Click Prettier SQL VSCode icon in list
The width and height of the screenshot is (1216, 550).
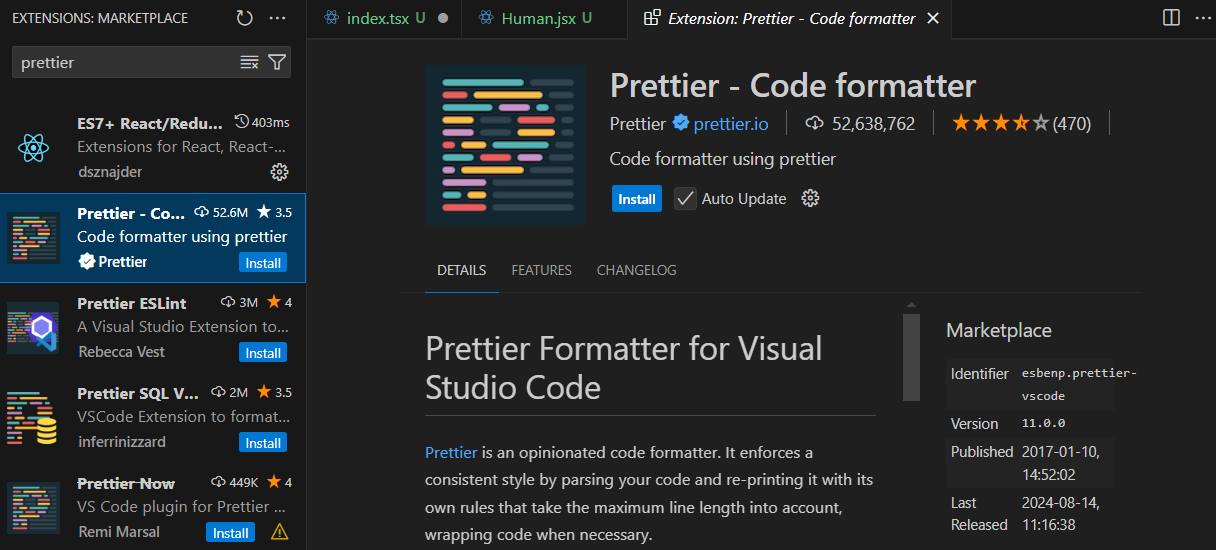coord(33,418)
